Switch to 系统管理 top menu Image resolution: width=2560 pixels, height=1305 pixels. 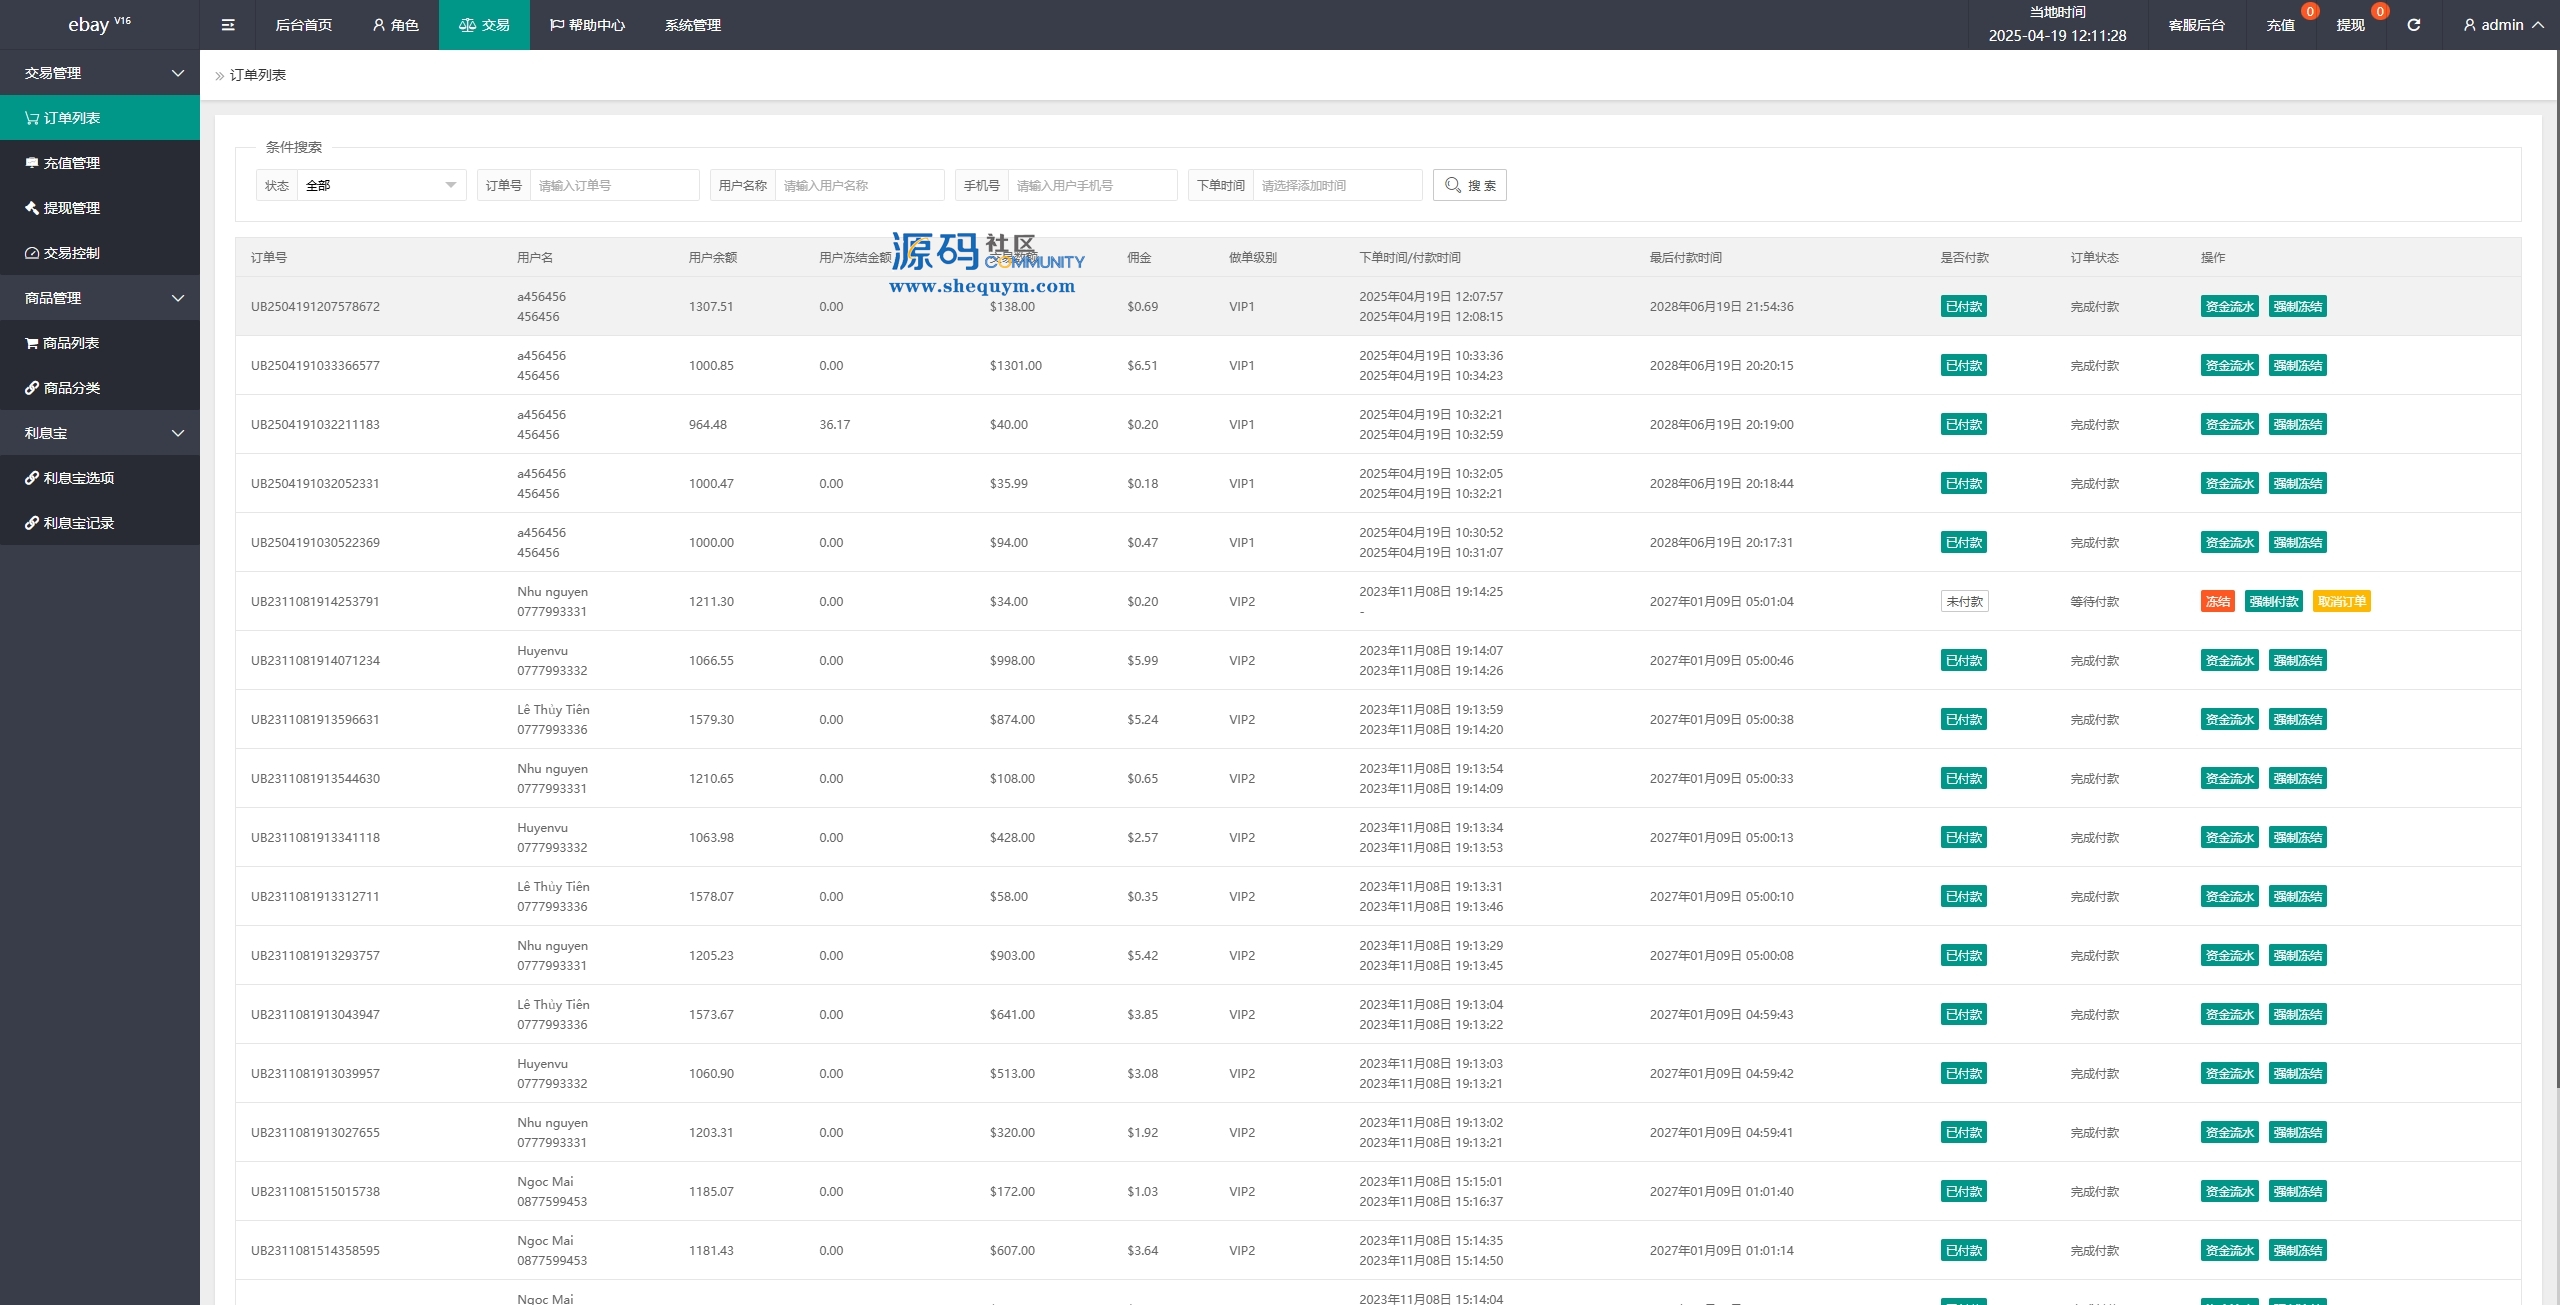692,25
